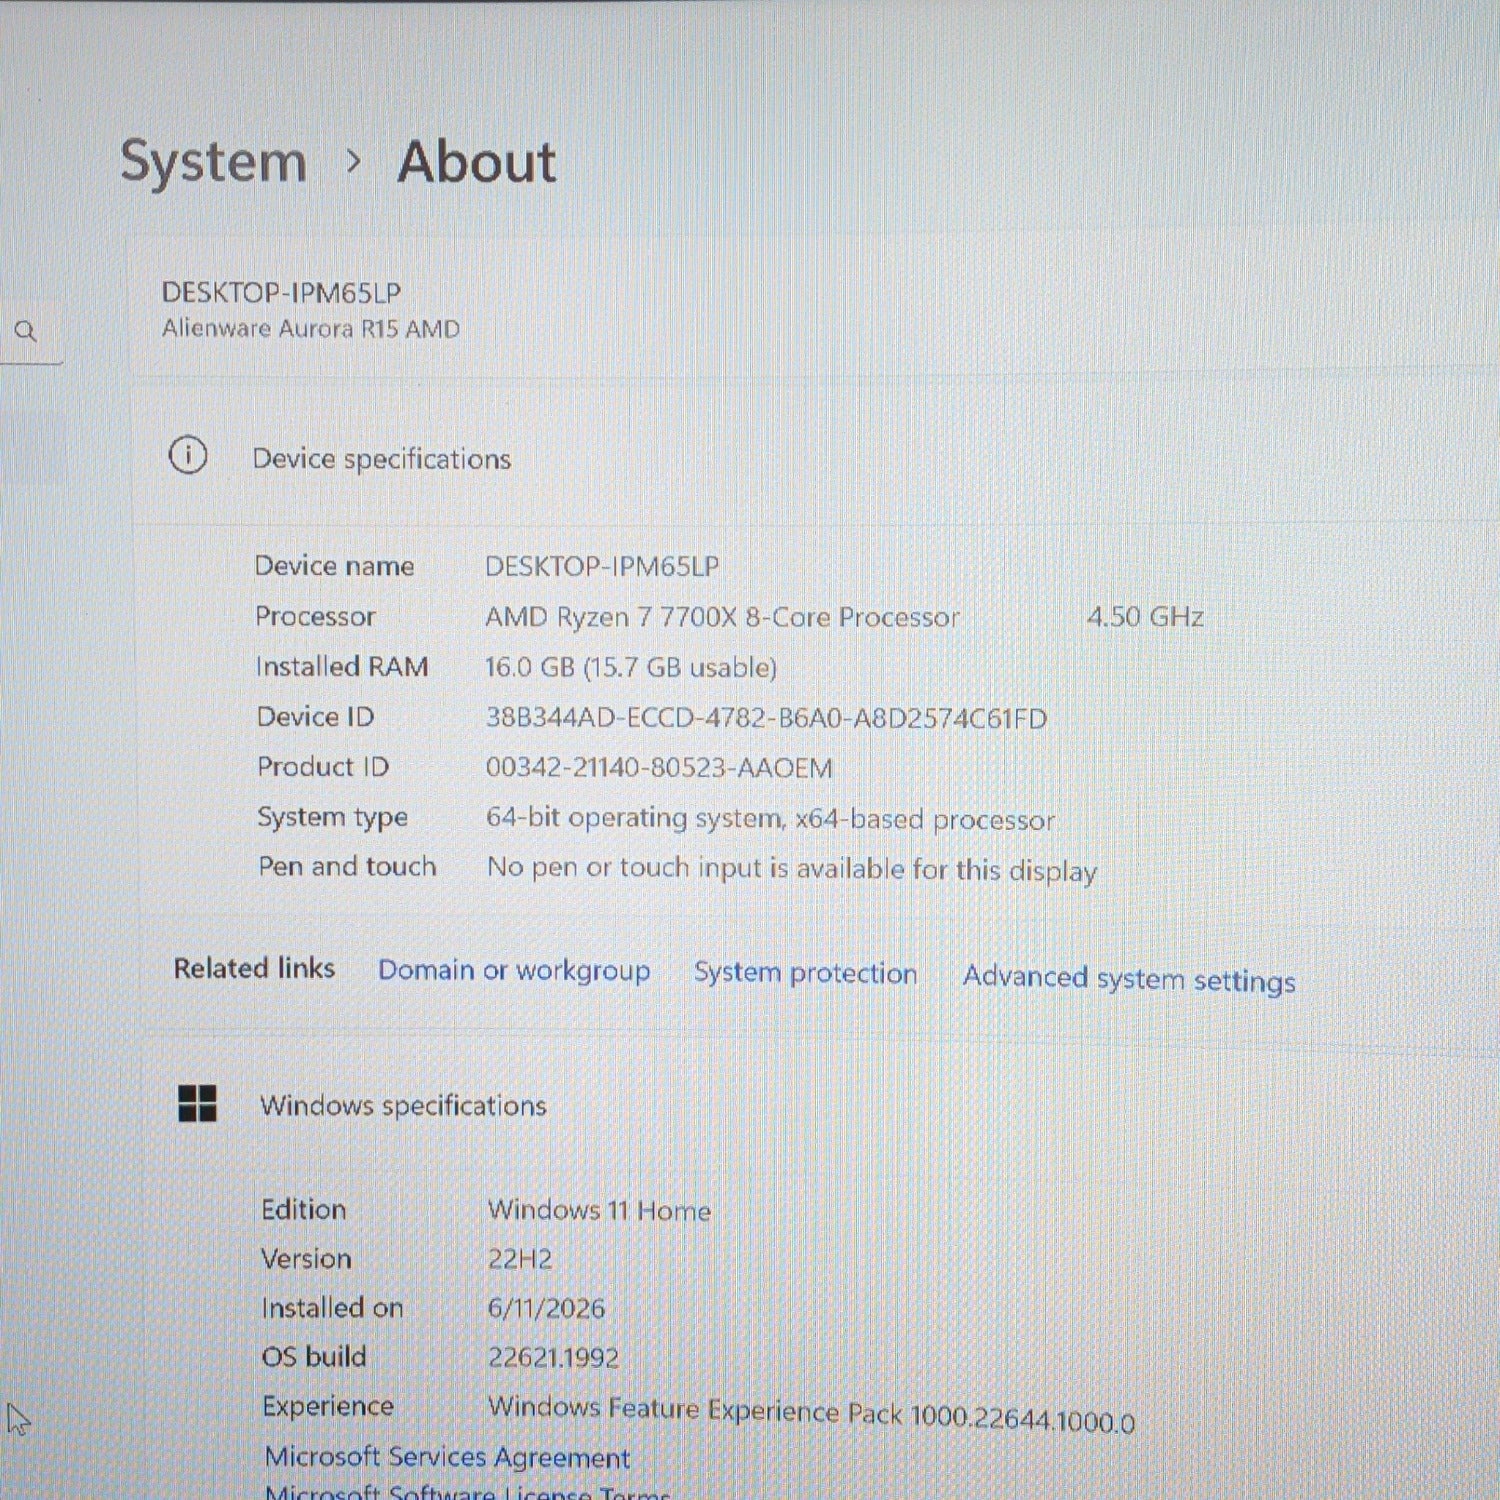Click the Windows 11 Home edition value

pyautogui.click(x=599, y=1211)
